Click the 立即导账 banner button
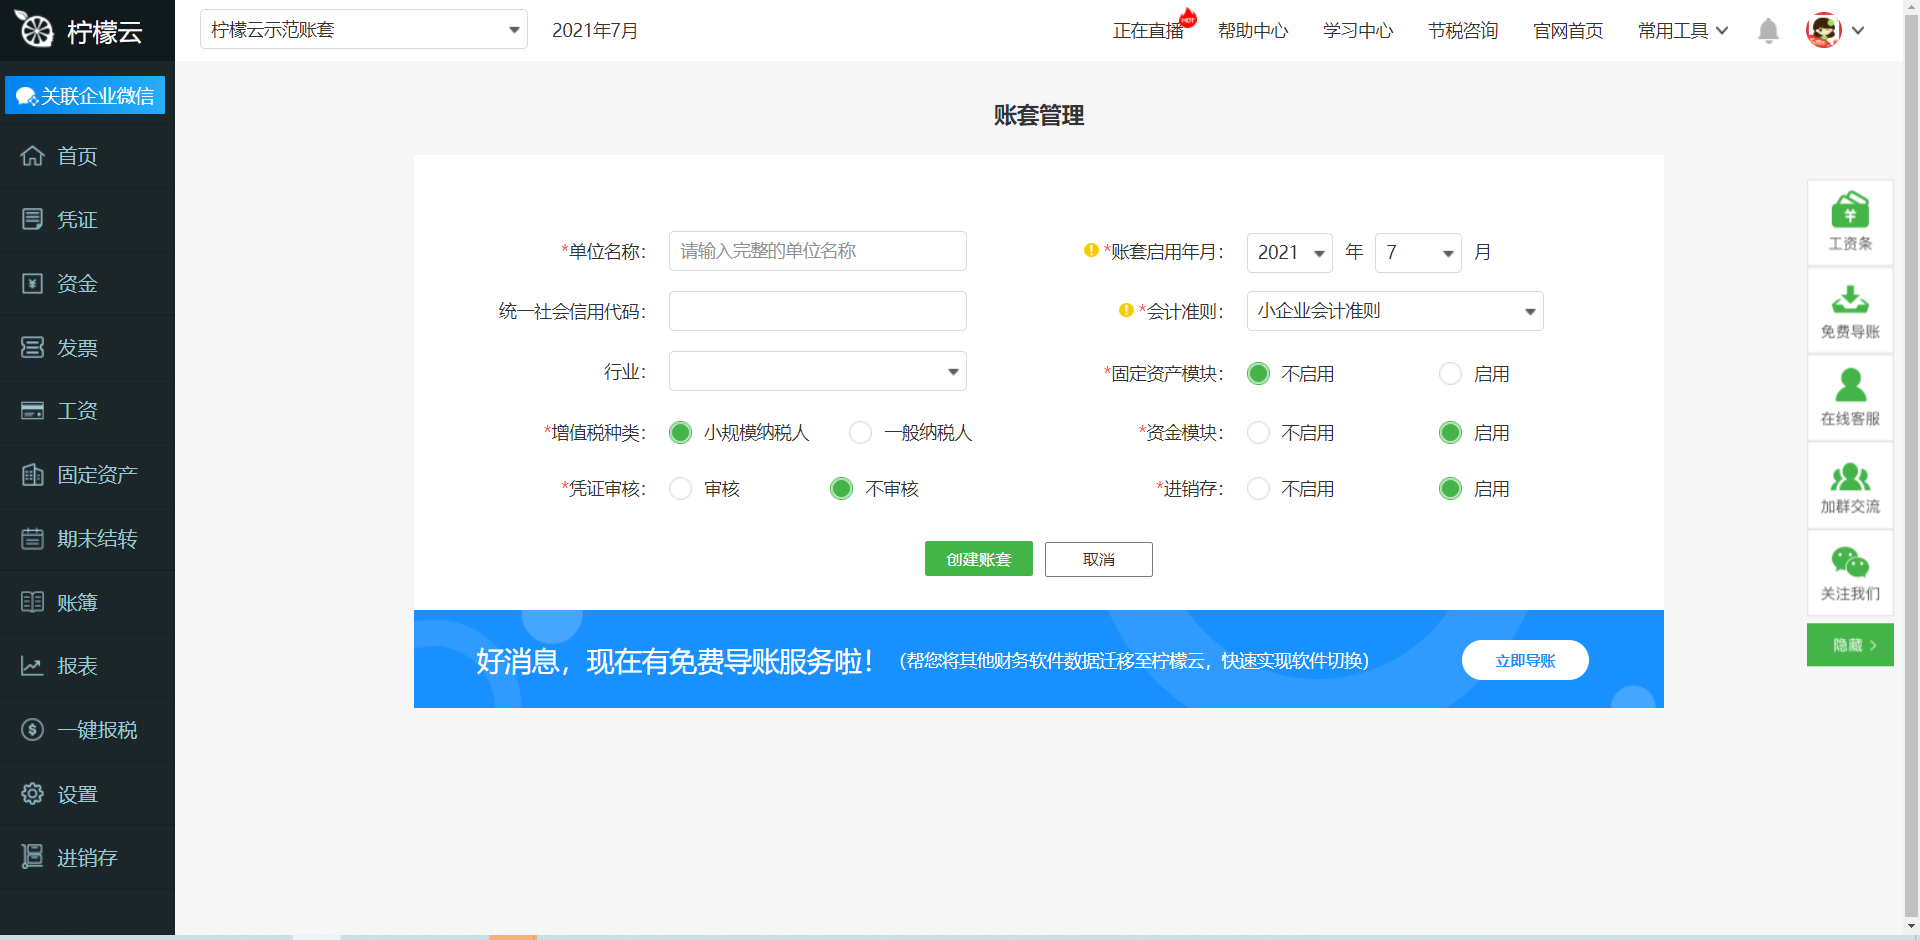The image size is (1920, 940). [x=1525, y=660]
